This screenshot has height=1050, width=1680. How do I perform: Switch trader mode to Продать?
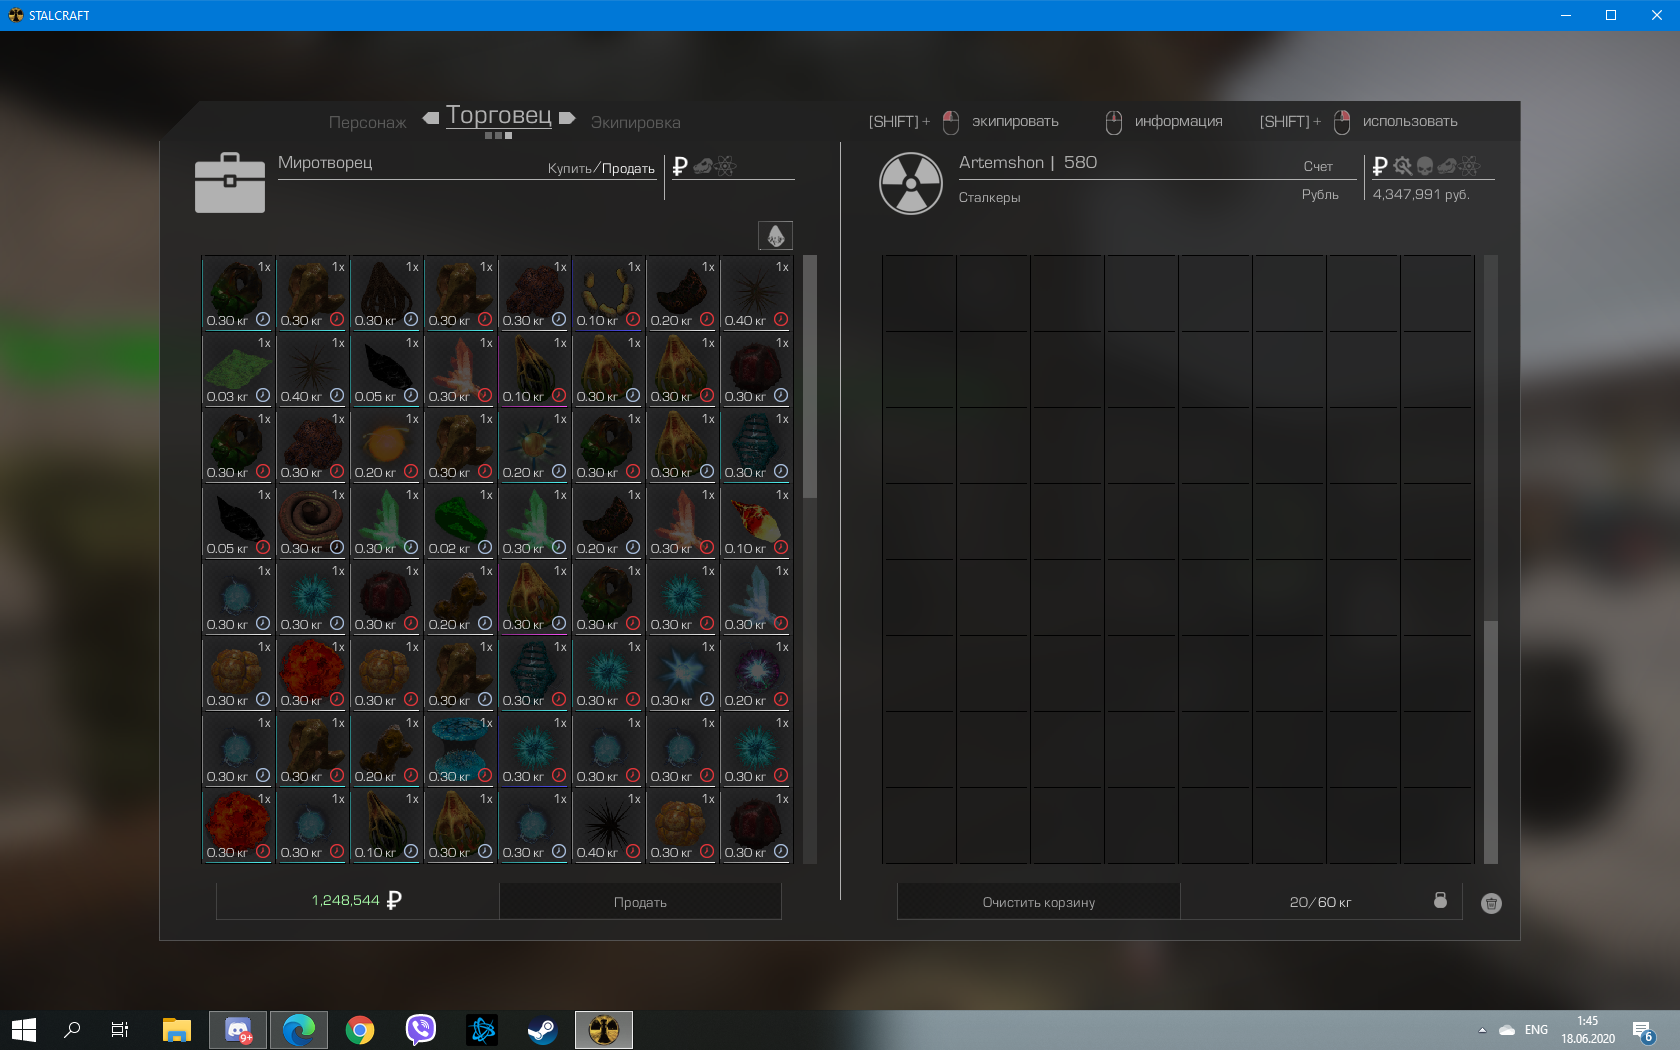point(628,168)
